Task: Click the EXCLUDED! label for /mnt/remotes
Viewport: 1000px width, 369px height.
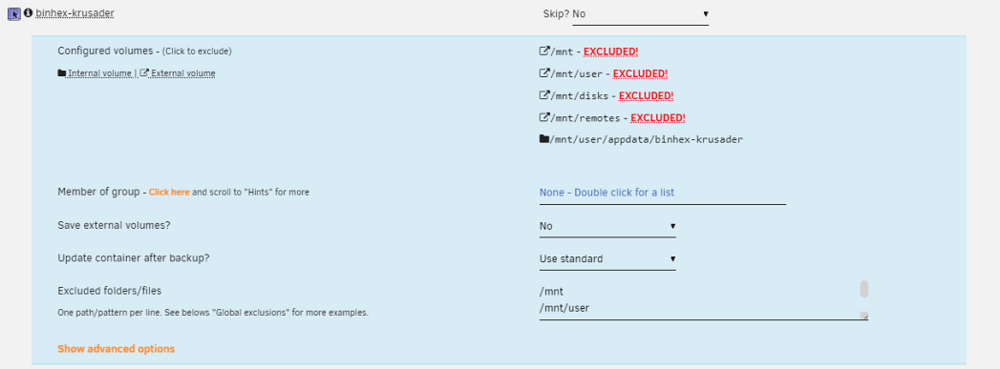Action: [x=658, y=118]
